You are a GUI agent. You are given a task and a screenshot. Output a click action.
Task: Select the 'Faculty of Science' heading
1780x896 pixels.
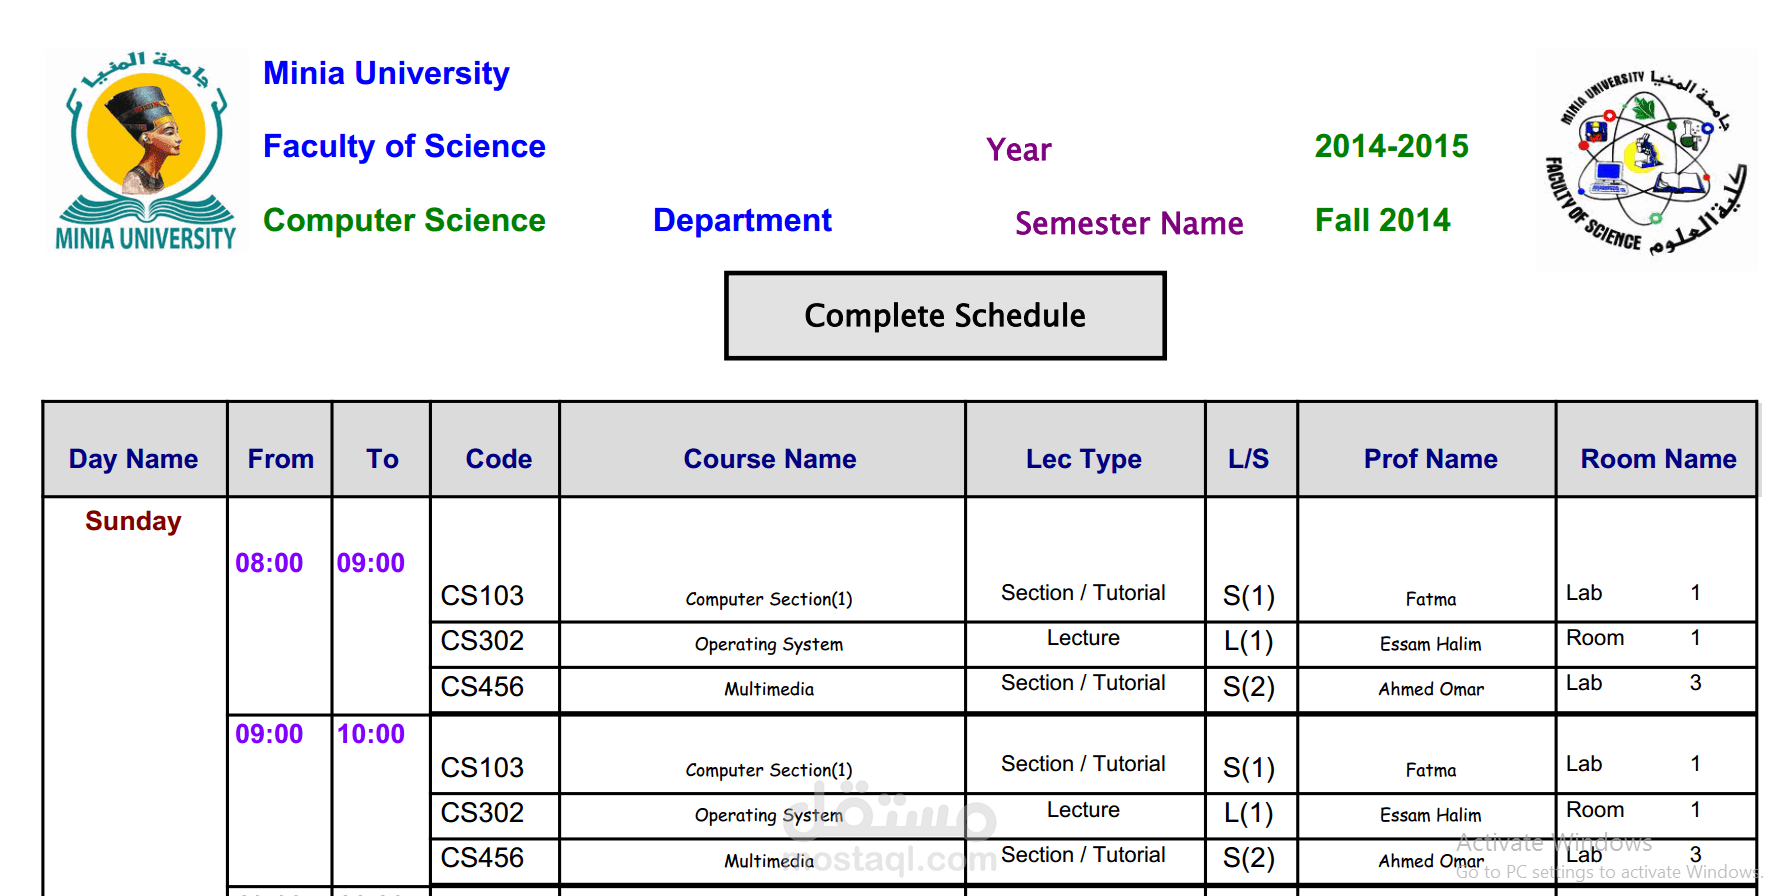(x=404, y=146)
